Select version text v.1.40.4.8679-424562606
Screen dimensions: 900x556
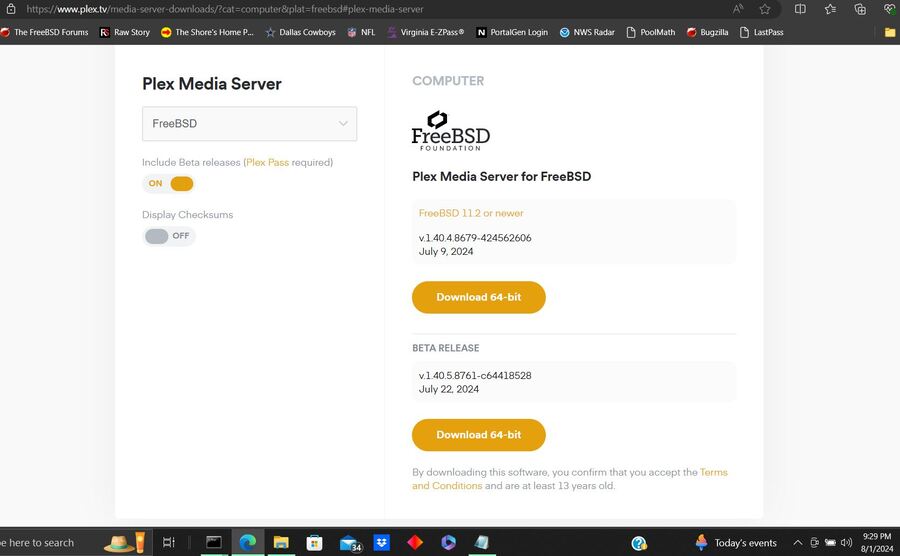pos(475,238)
